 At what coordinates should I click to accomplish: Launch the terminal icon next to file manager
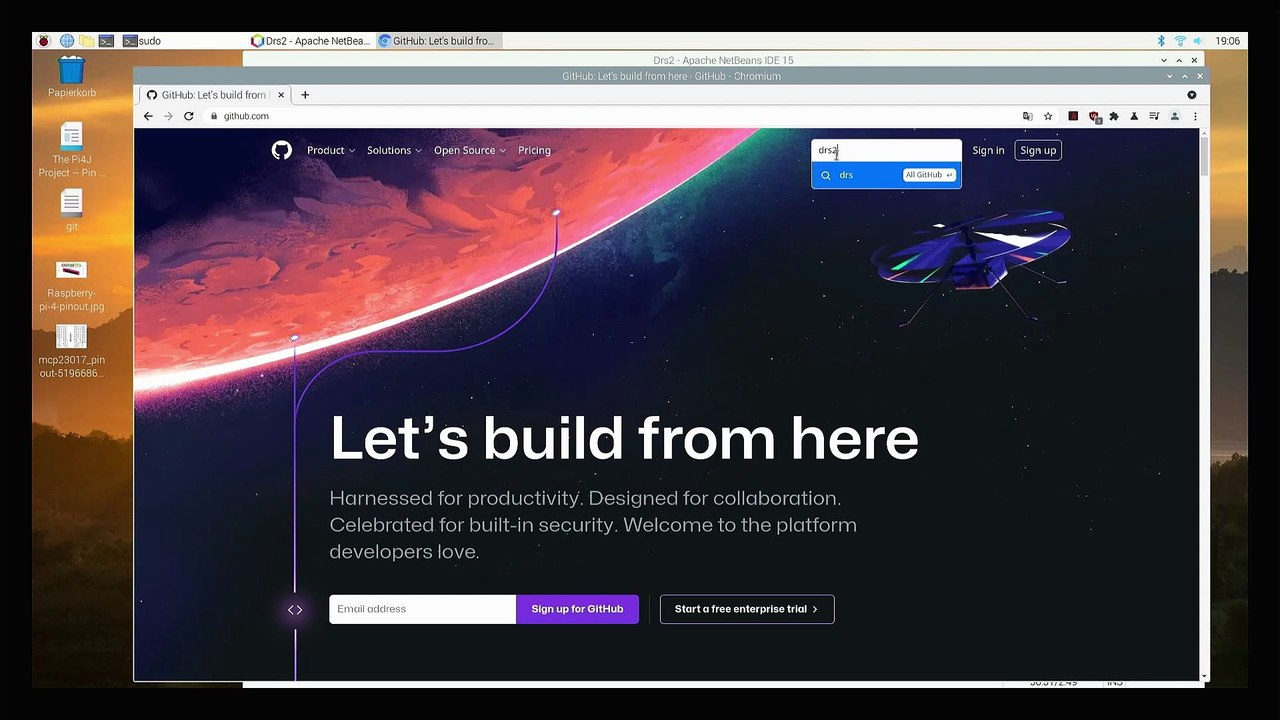tap(107, 41)
